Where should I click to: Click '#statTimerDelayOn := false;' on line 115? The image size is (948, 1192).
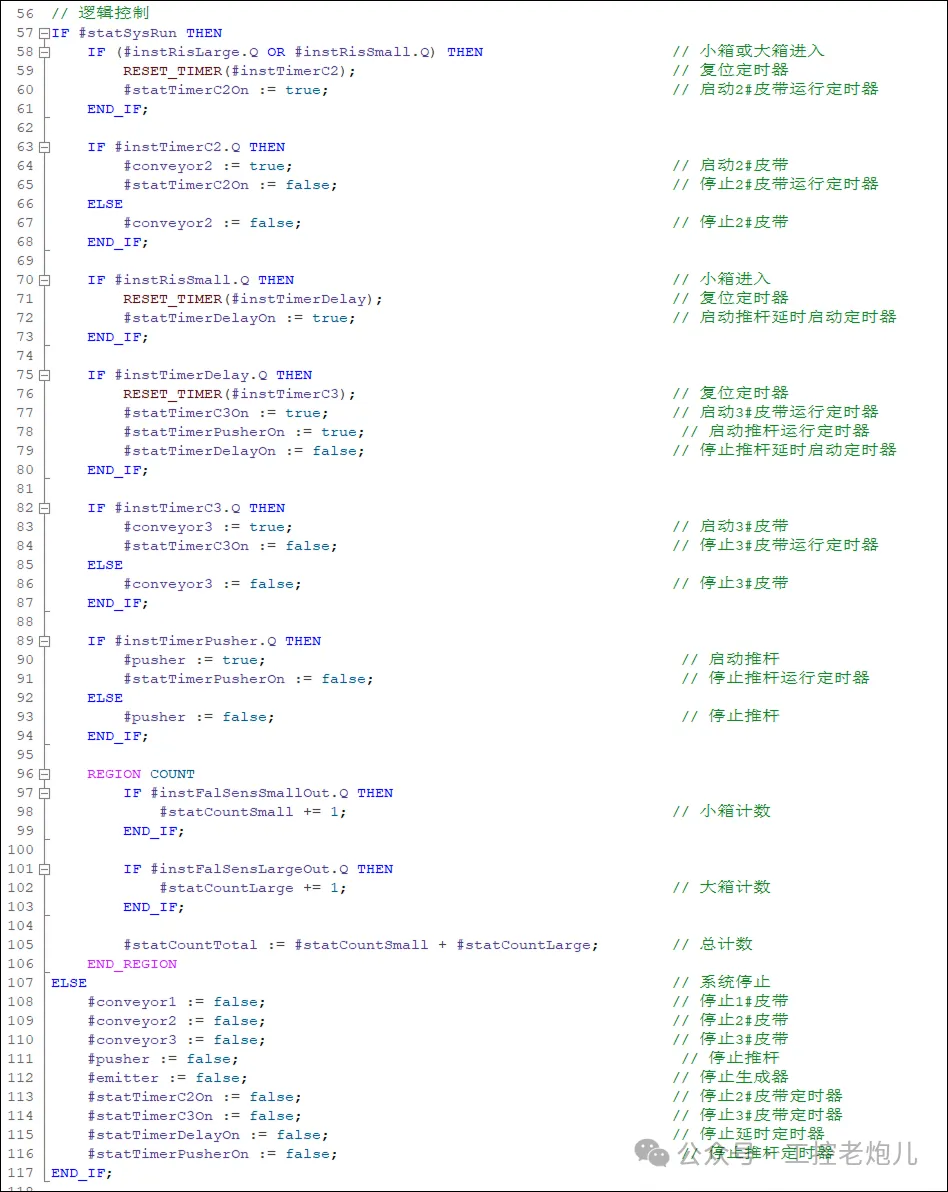(x=208, y=1136)
